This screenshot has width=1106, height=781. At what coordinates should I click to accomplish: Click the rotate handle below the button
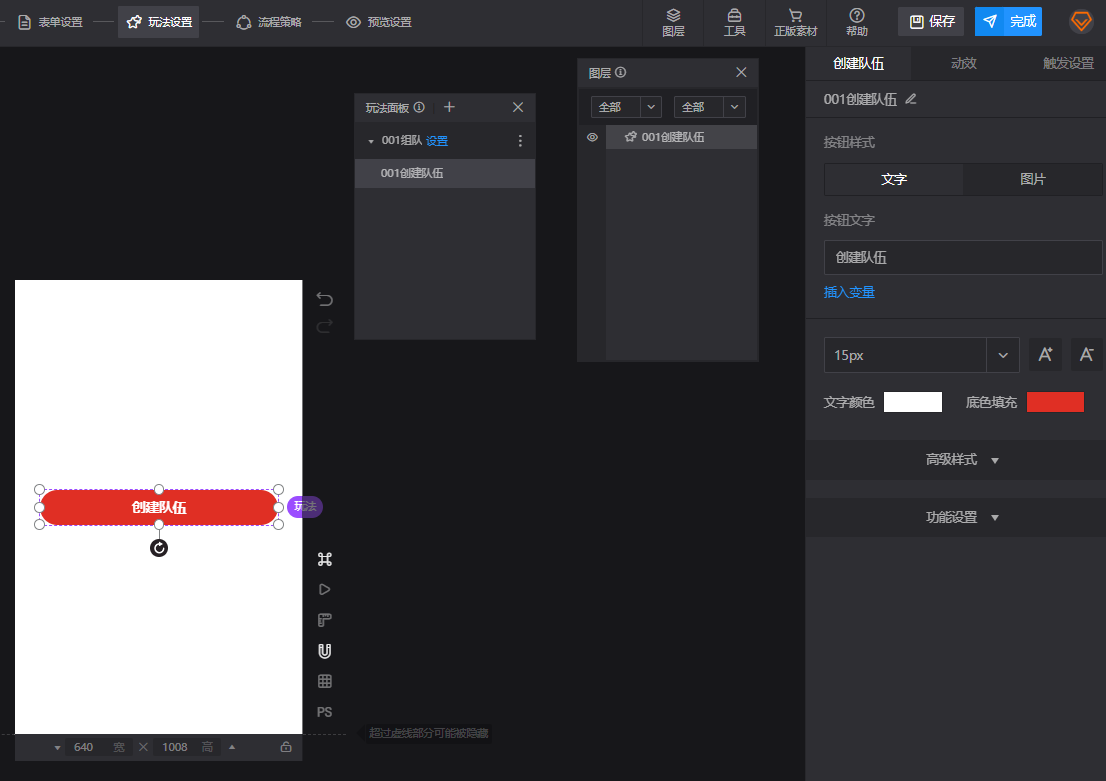[x=159, y=548]
